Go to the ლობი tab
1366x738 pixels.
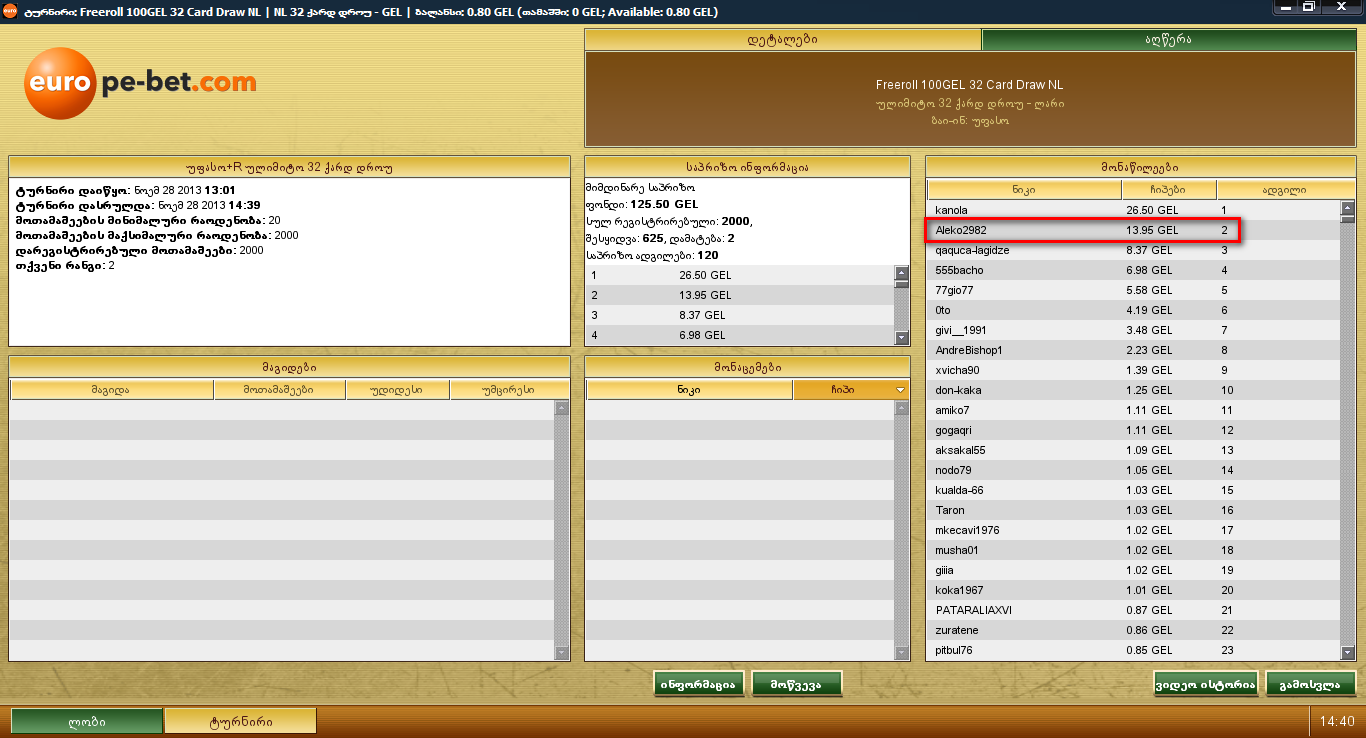tap(87, 721)
